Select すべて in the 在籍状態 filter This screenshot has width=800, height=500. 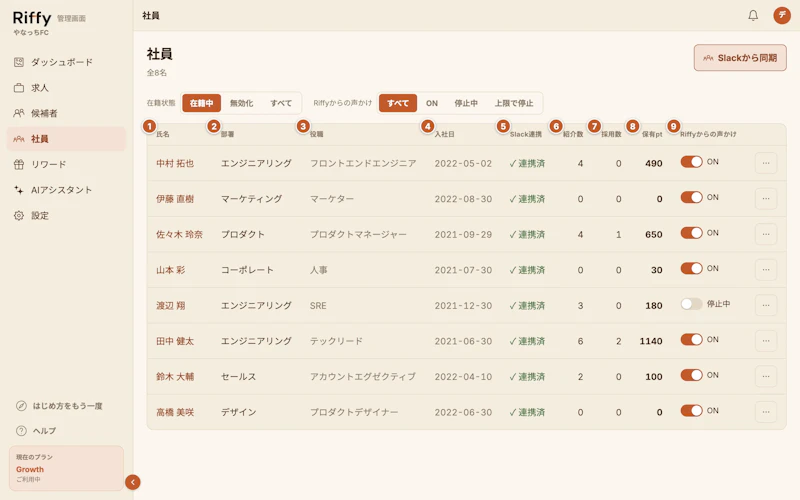[x=281, y=103]
